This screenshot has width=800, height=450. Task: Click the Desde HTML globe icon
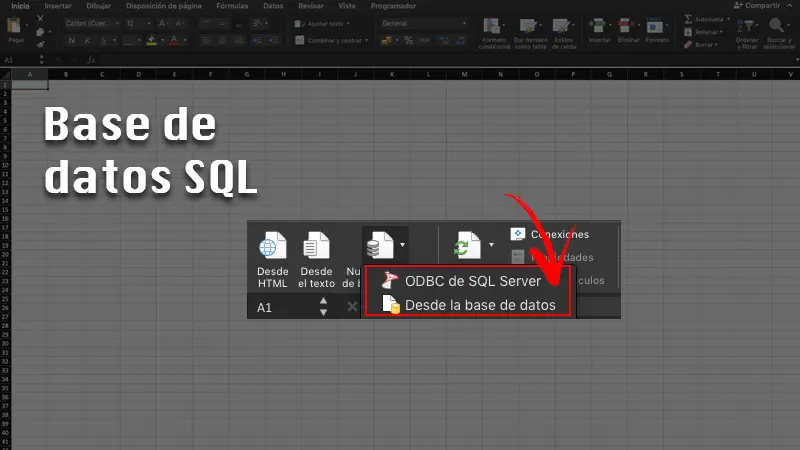[272, 246]
